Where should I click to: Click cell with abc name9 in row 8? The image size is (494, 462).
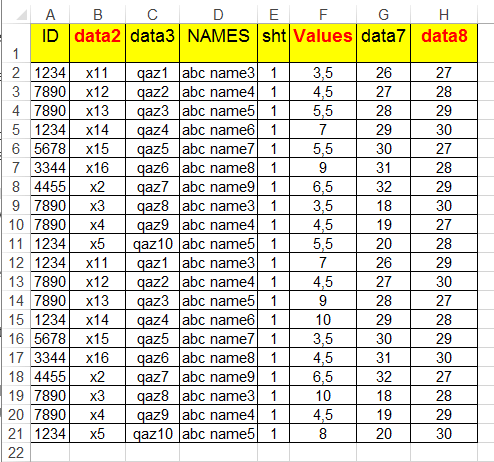click(218, 187)
